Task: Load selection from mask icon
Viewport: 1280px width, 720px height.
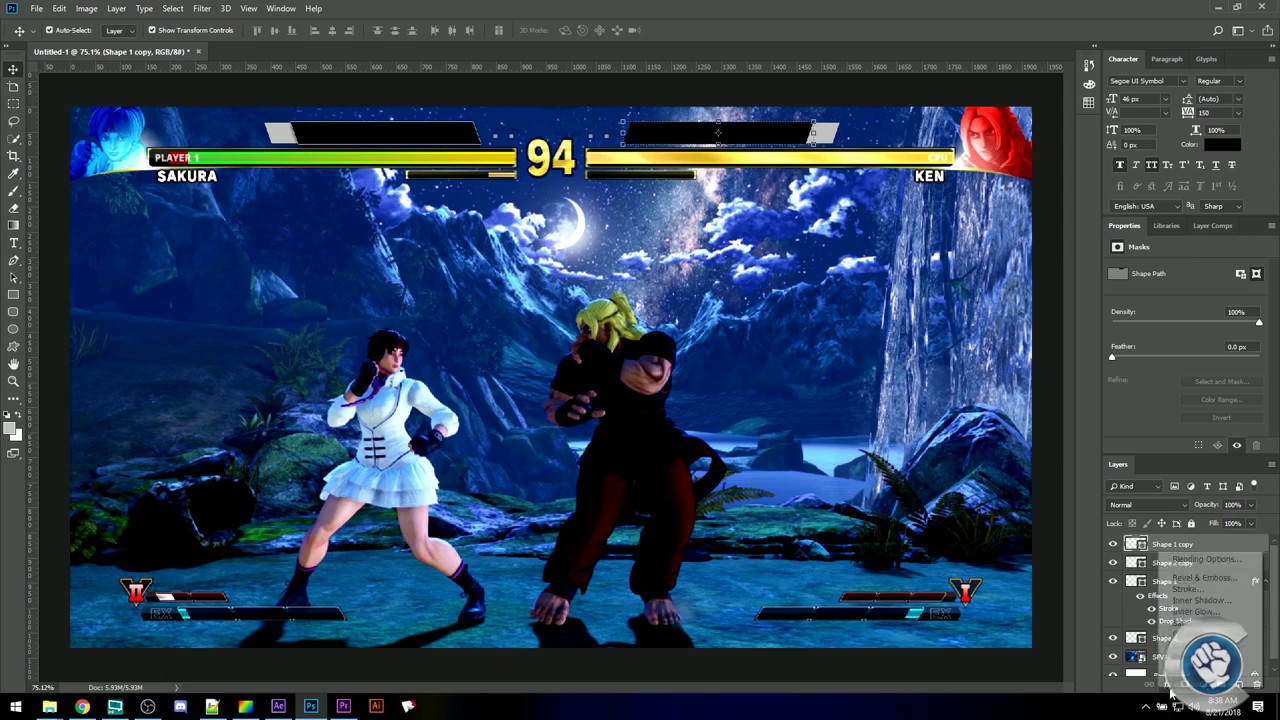Action: [1199, 445]
